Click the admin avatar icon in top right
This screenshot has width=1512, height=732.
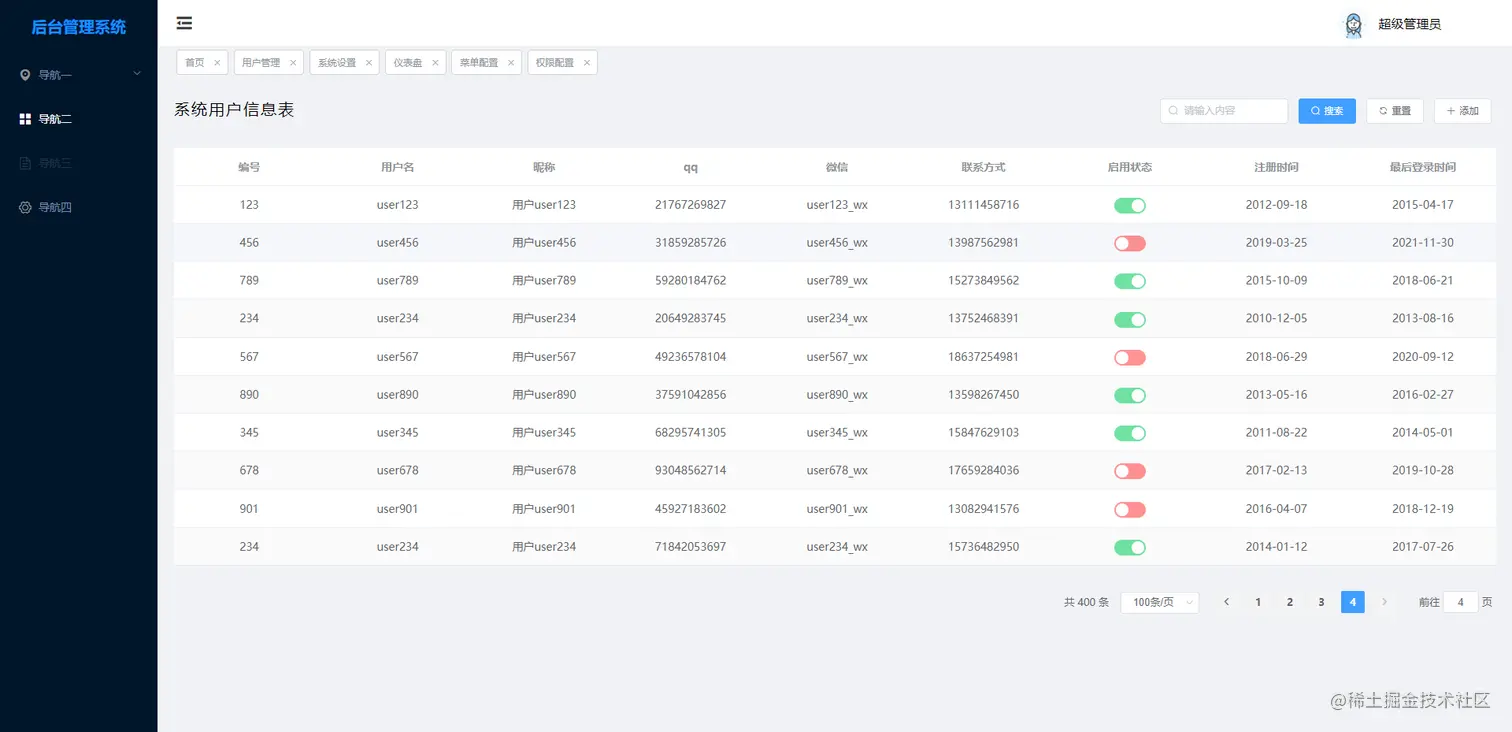pyautogui.click(x=1352, y=24)
